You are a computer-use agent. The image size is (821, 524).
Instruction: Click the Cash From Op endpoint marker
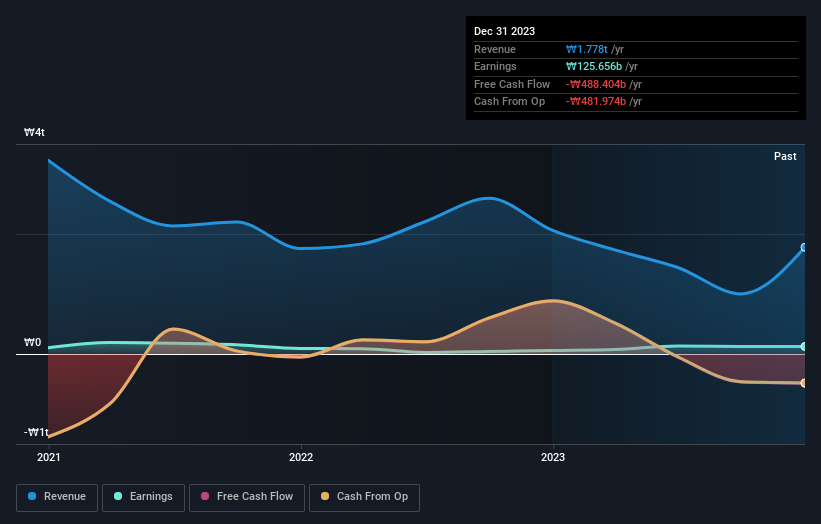[x=804, y=383]
